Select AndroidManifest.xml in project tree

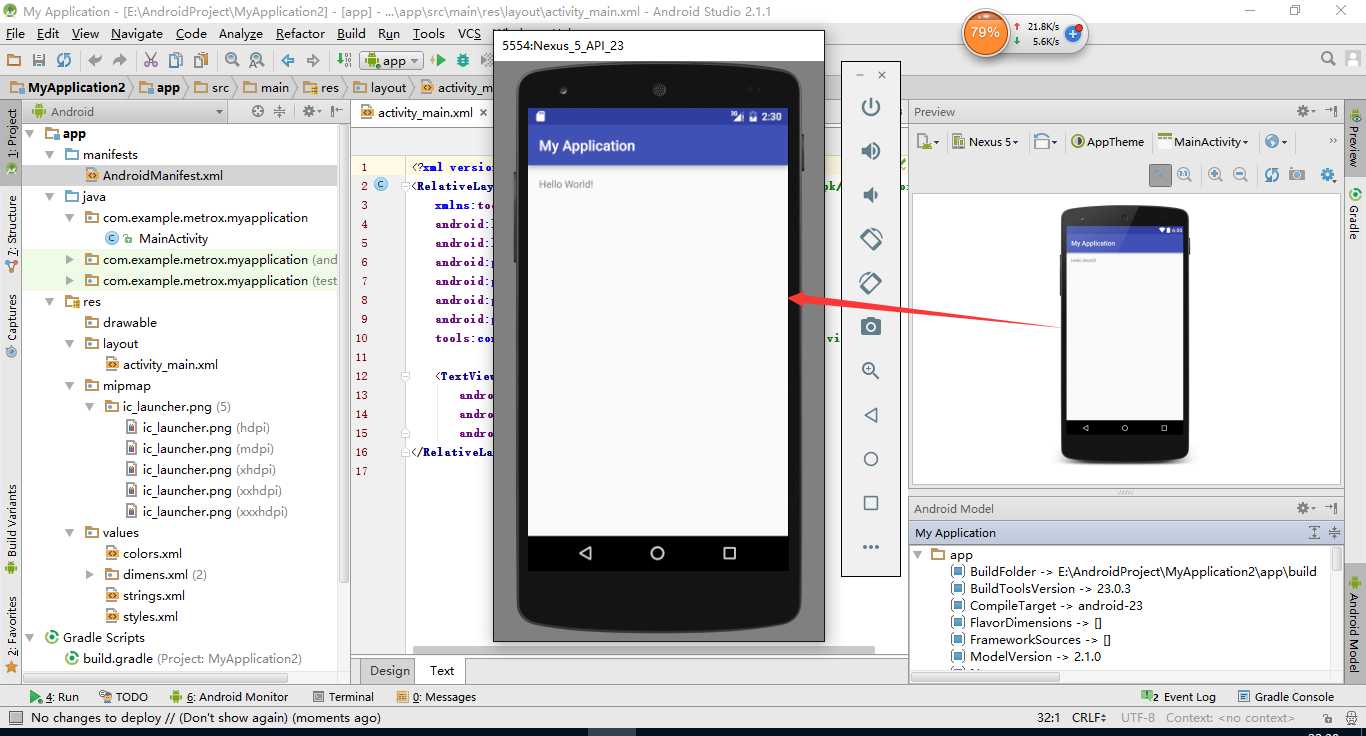163,176
